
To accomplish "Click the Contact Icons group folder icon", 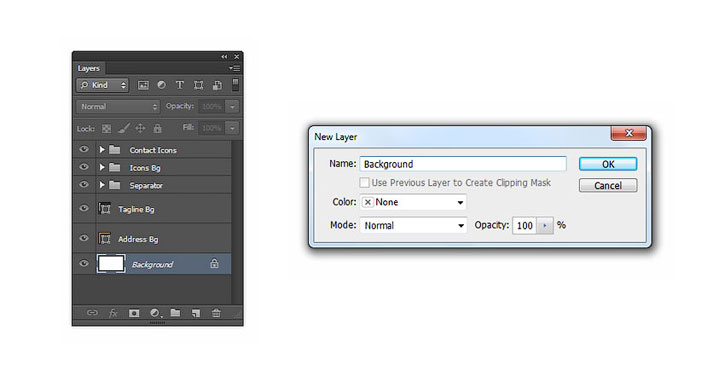I will click(115, 150).
